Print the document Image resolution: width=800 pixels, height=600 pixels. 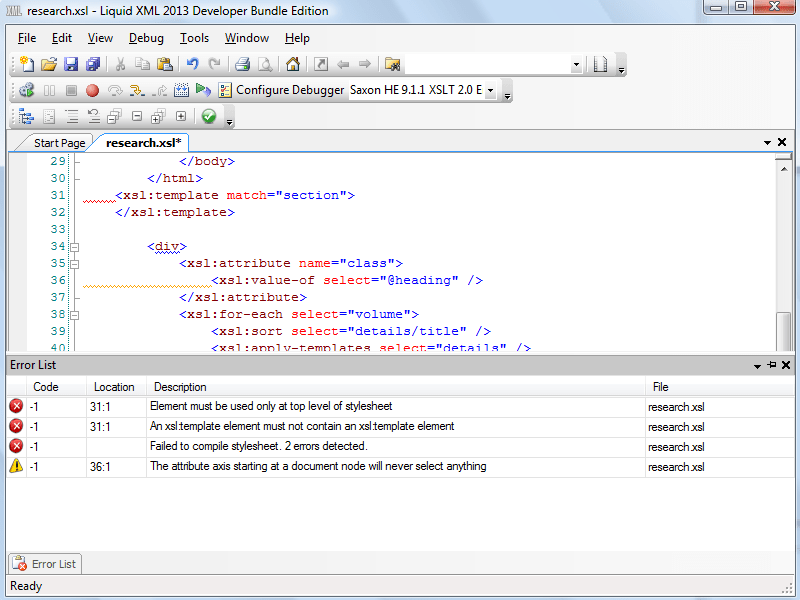[242, 64]
